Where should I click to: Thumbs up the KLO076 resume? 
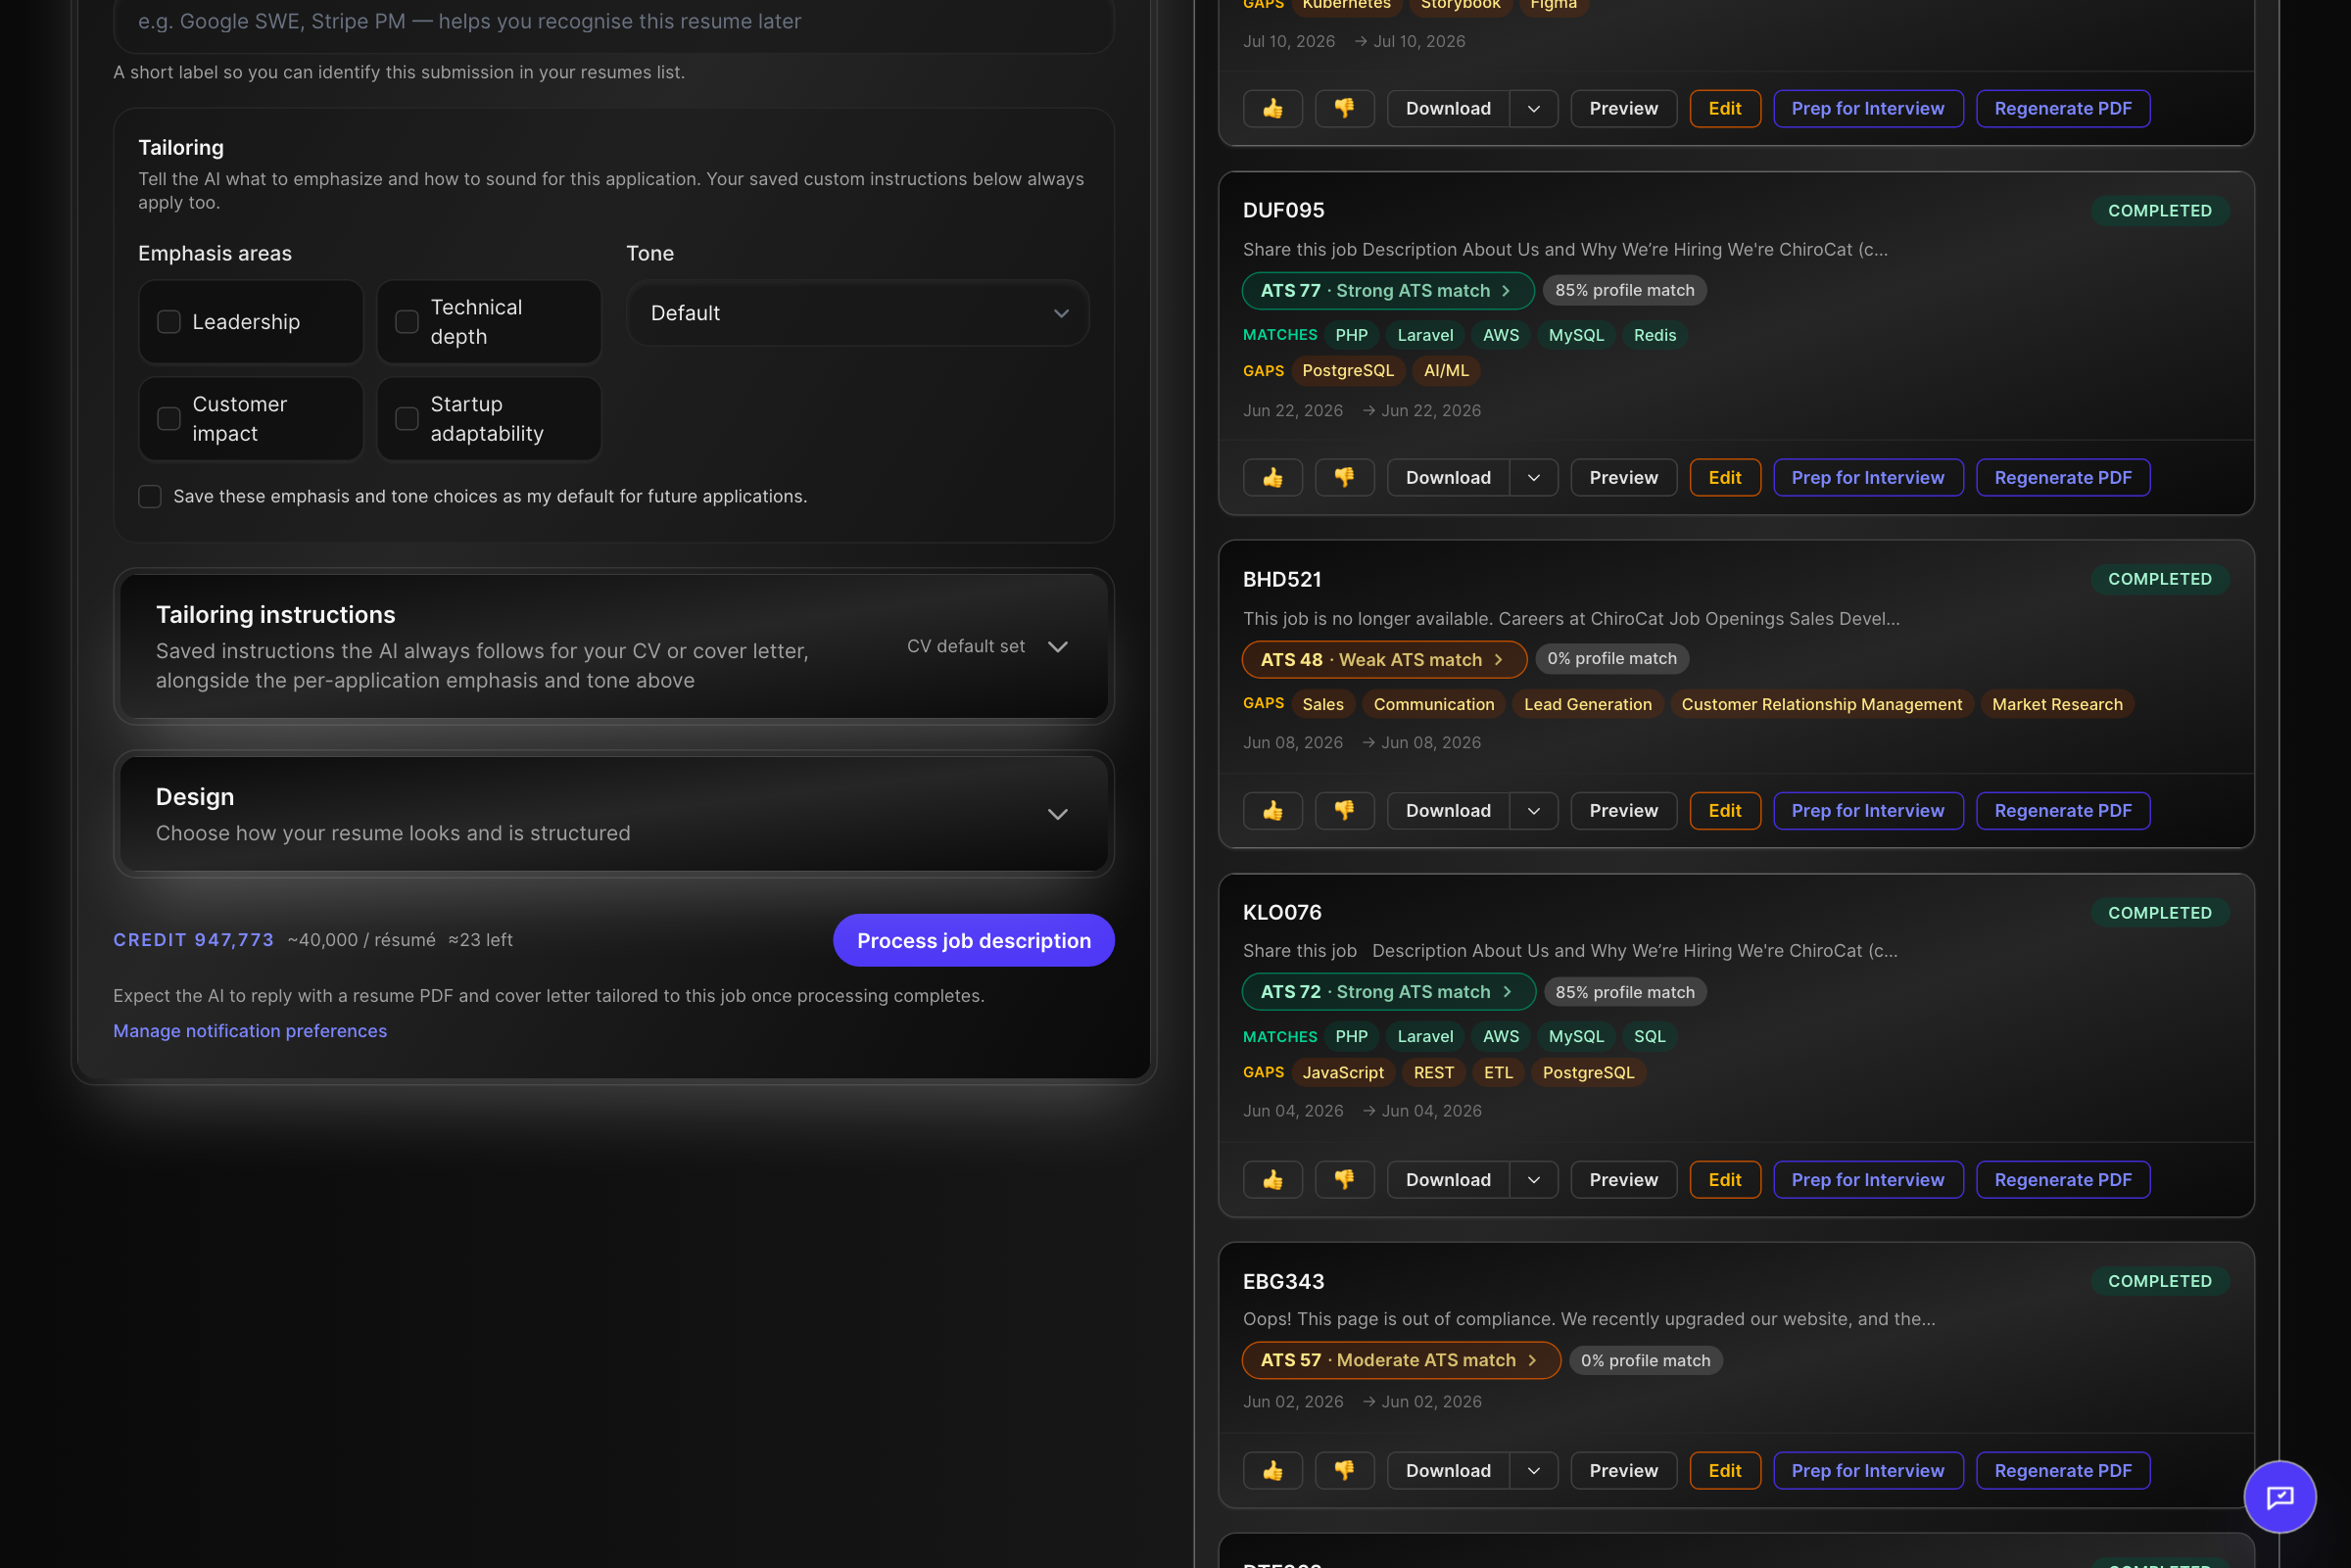[x=1272, y=1179]
